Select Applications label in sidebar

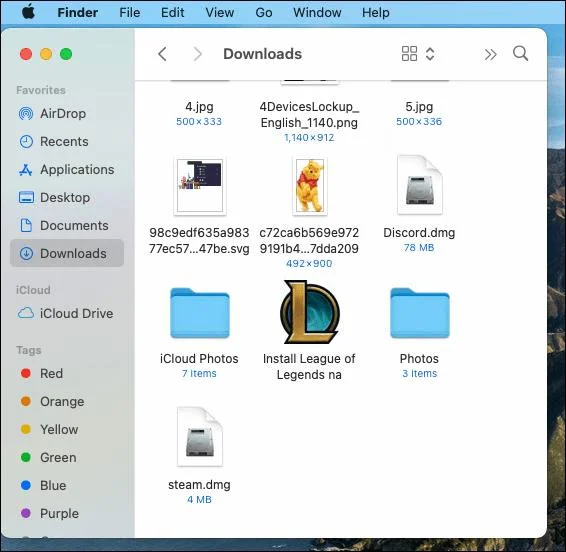tap(77, 170)
